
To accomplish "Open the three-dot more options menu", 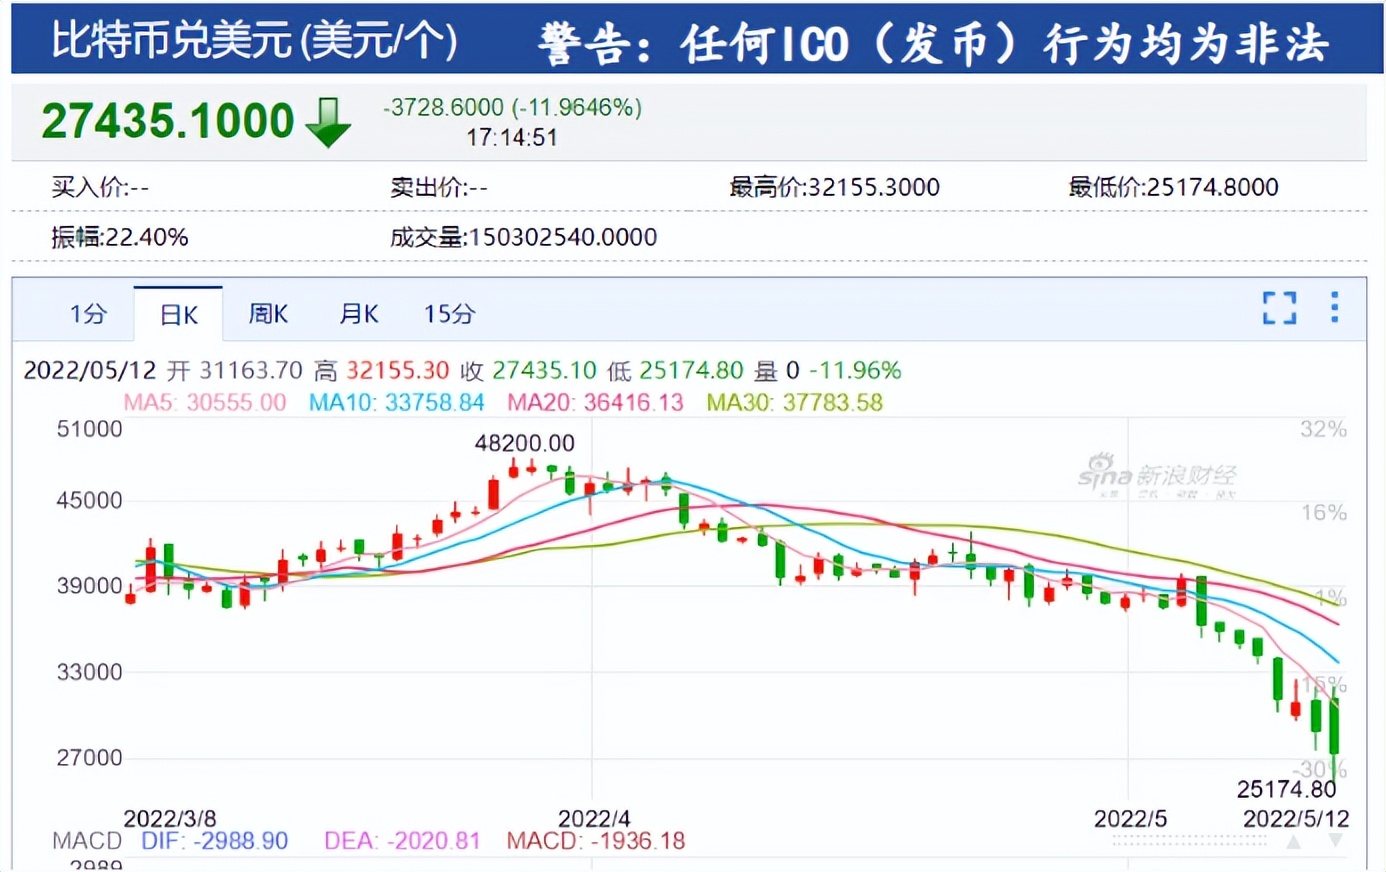I will pos(1334,307).
